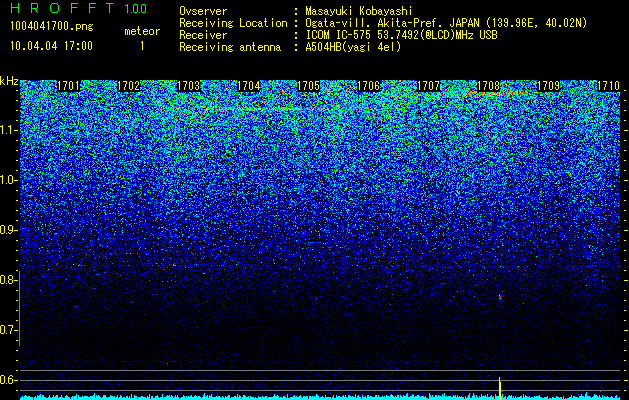Click the 1707 time marker
This screenshot has width=629, height=400.
coord(428,86)
